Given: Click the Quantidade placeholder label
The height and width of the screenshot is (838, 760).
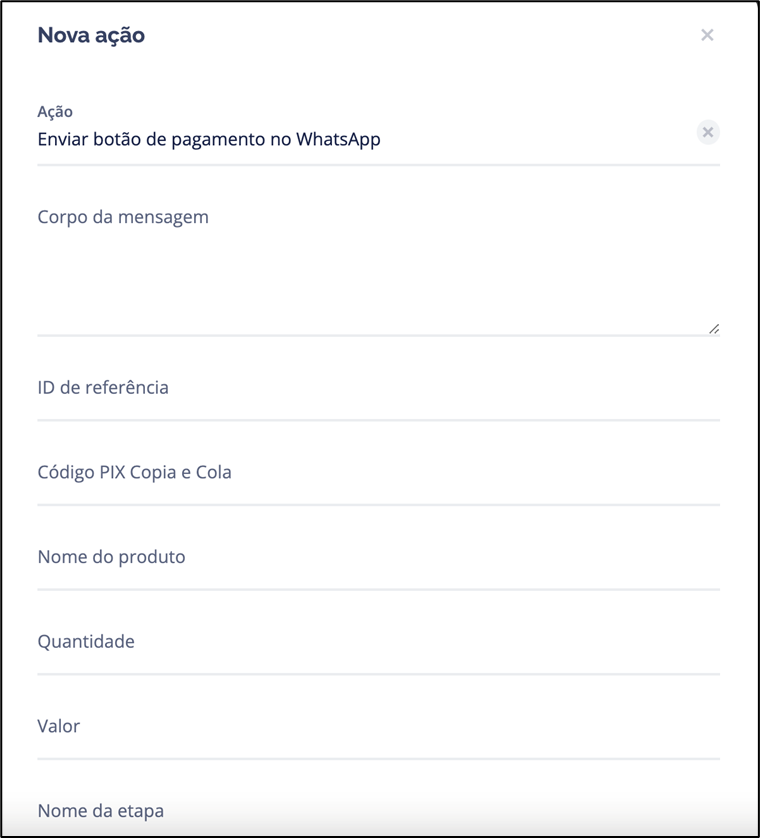Looking at the screenshot, I should click(86, 642).
